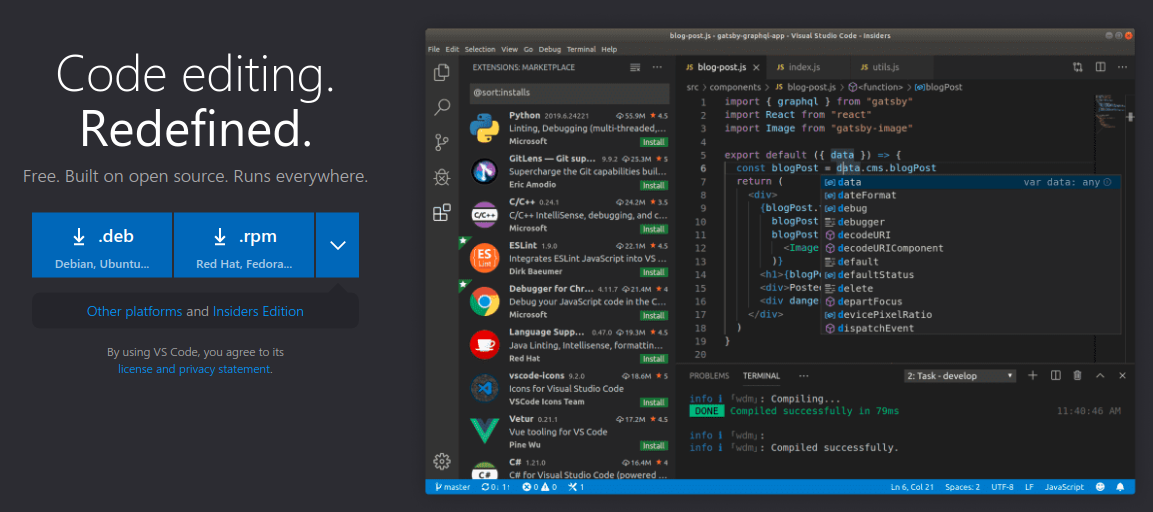The width and height of the screenshot is (1153, 512).
Task: Click the Chrome debugger extension logo
Action: tap(485, 301)
